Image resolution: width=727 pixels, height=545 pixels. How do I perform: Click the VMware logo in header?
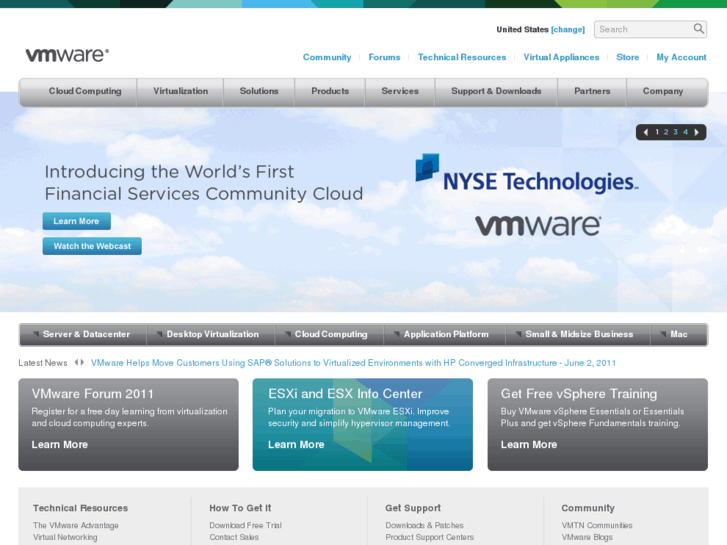[67, 55]
